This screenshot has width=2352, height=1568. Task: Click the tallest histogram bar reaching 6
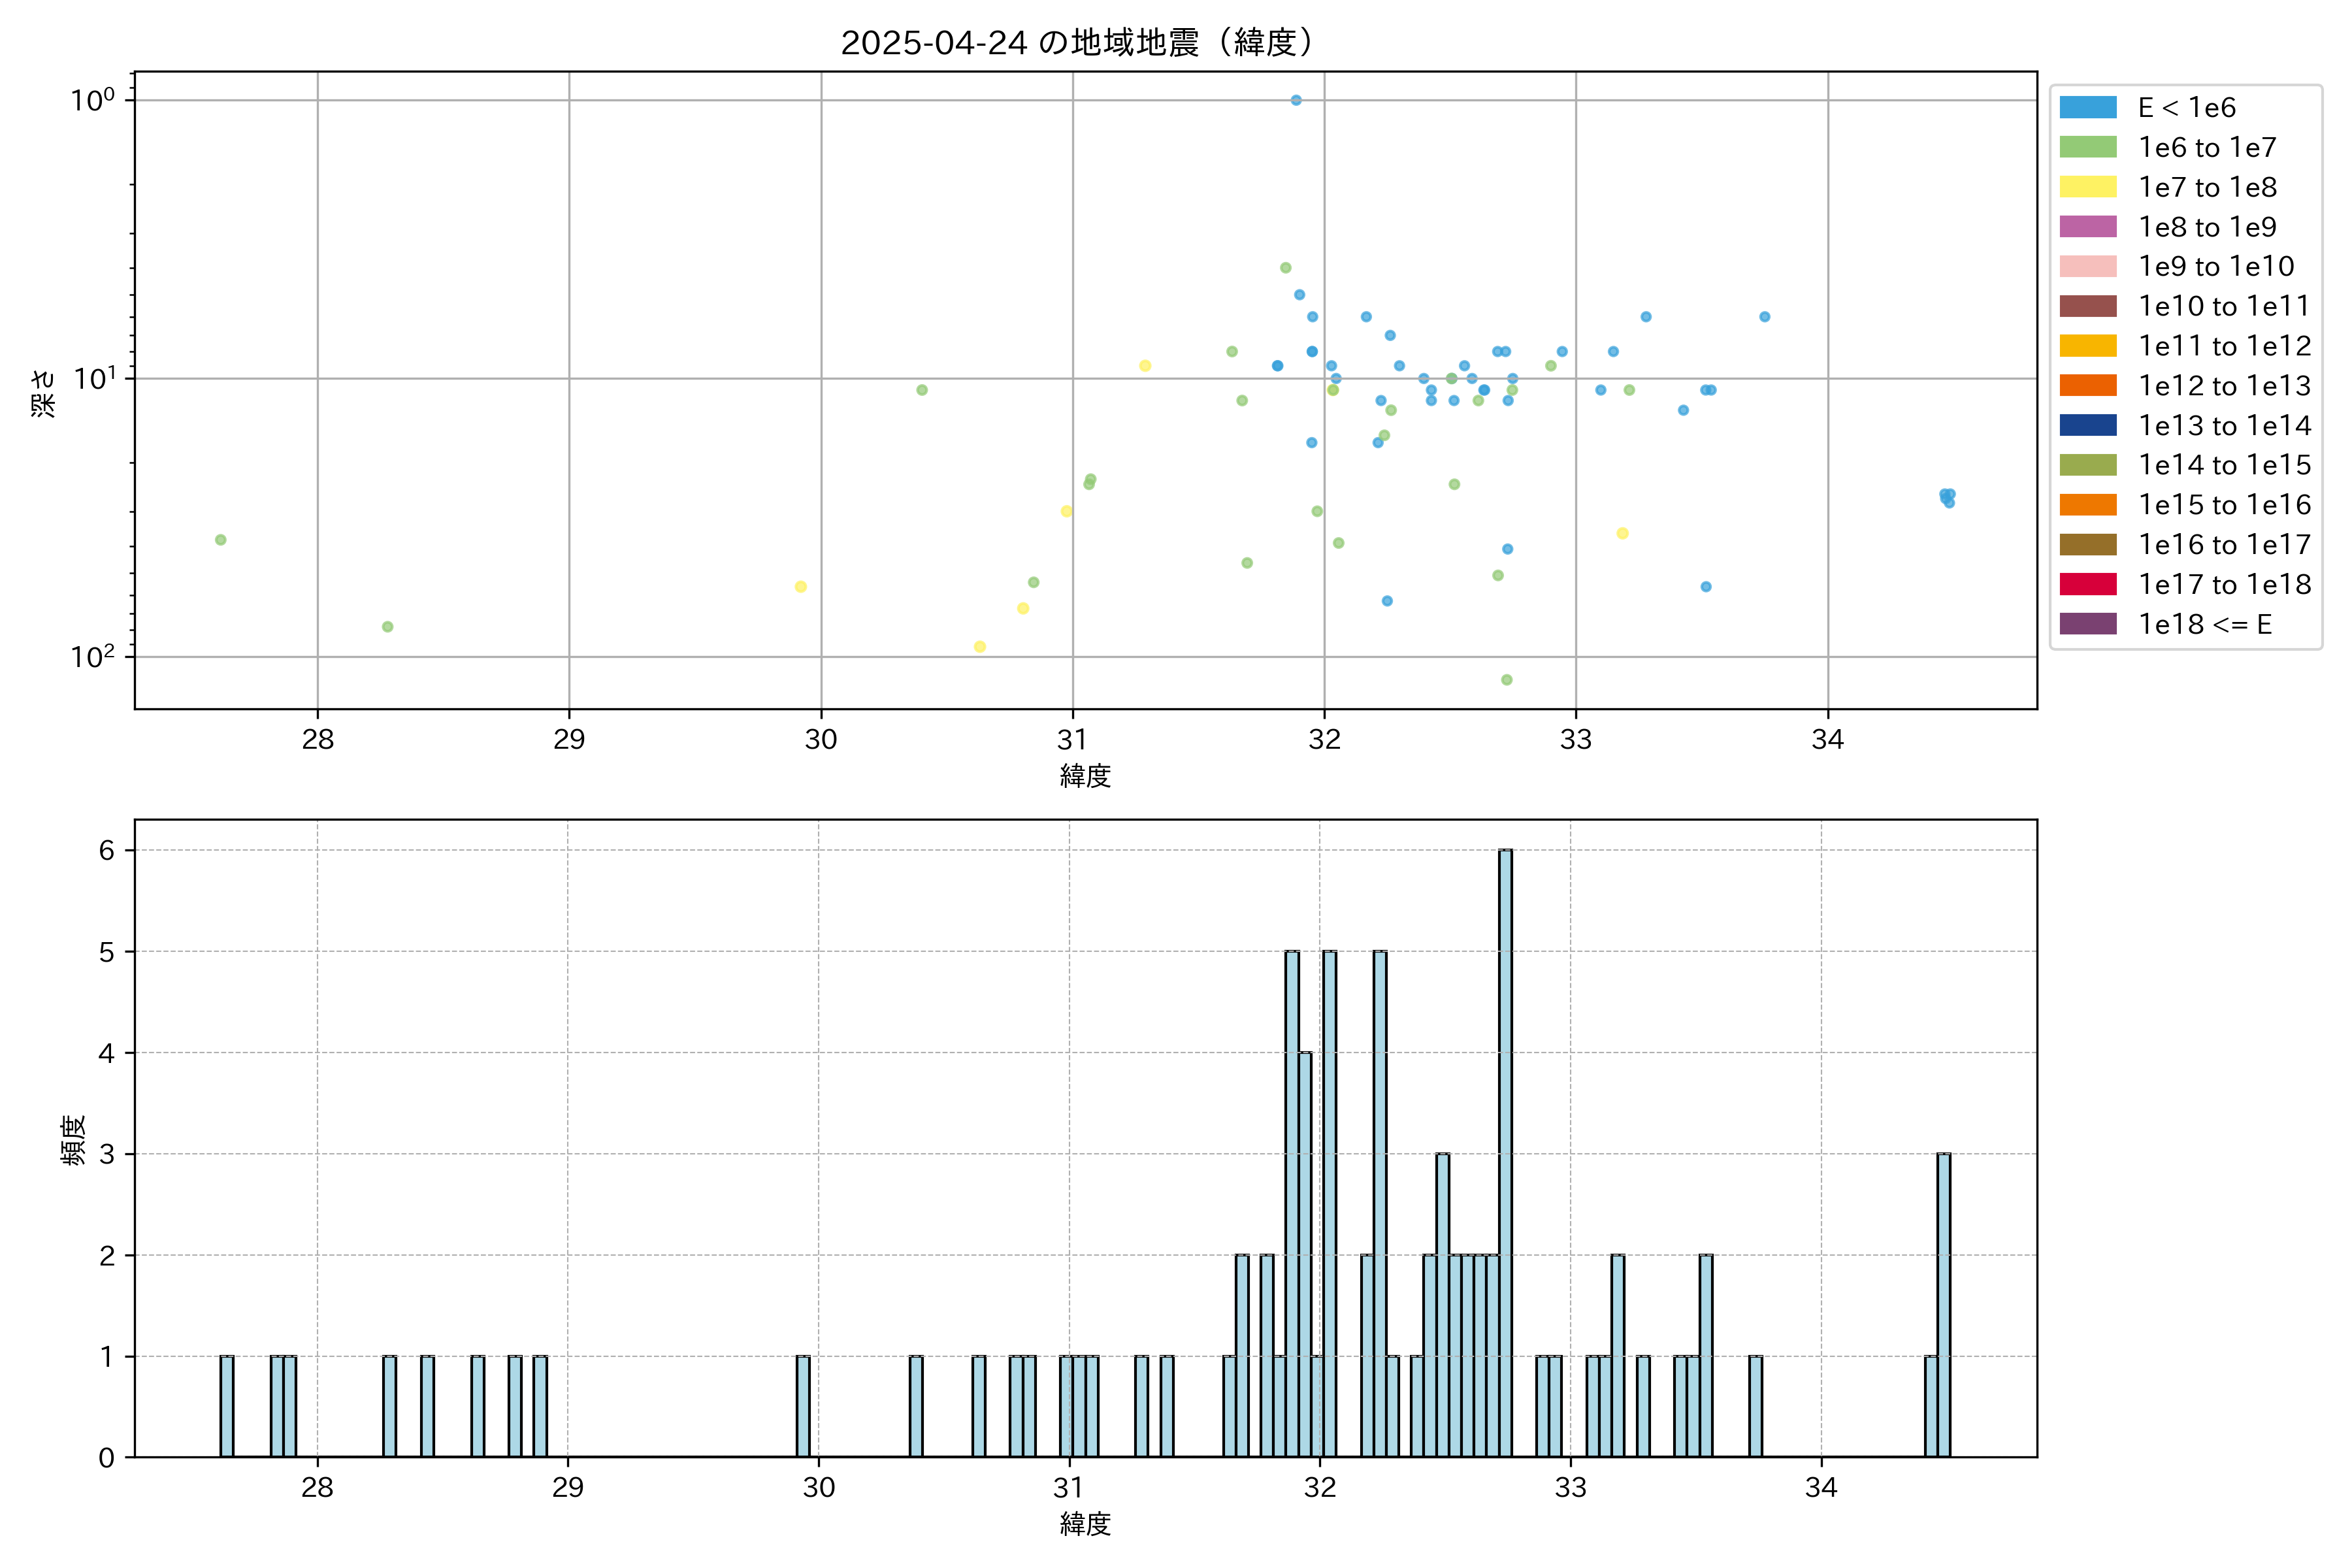(x=1505, y=1150)
